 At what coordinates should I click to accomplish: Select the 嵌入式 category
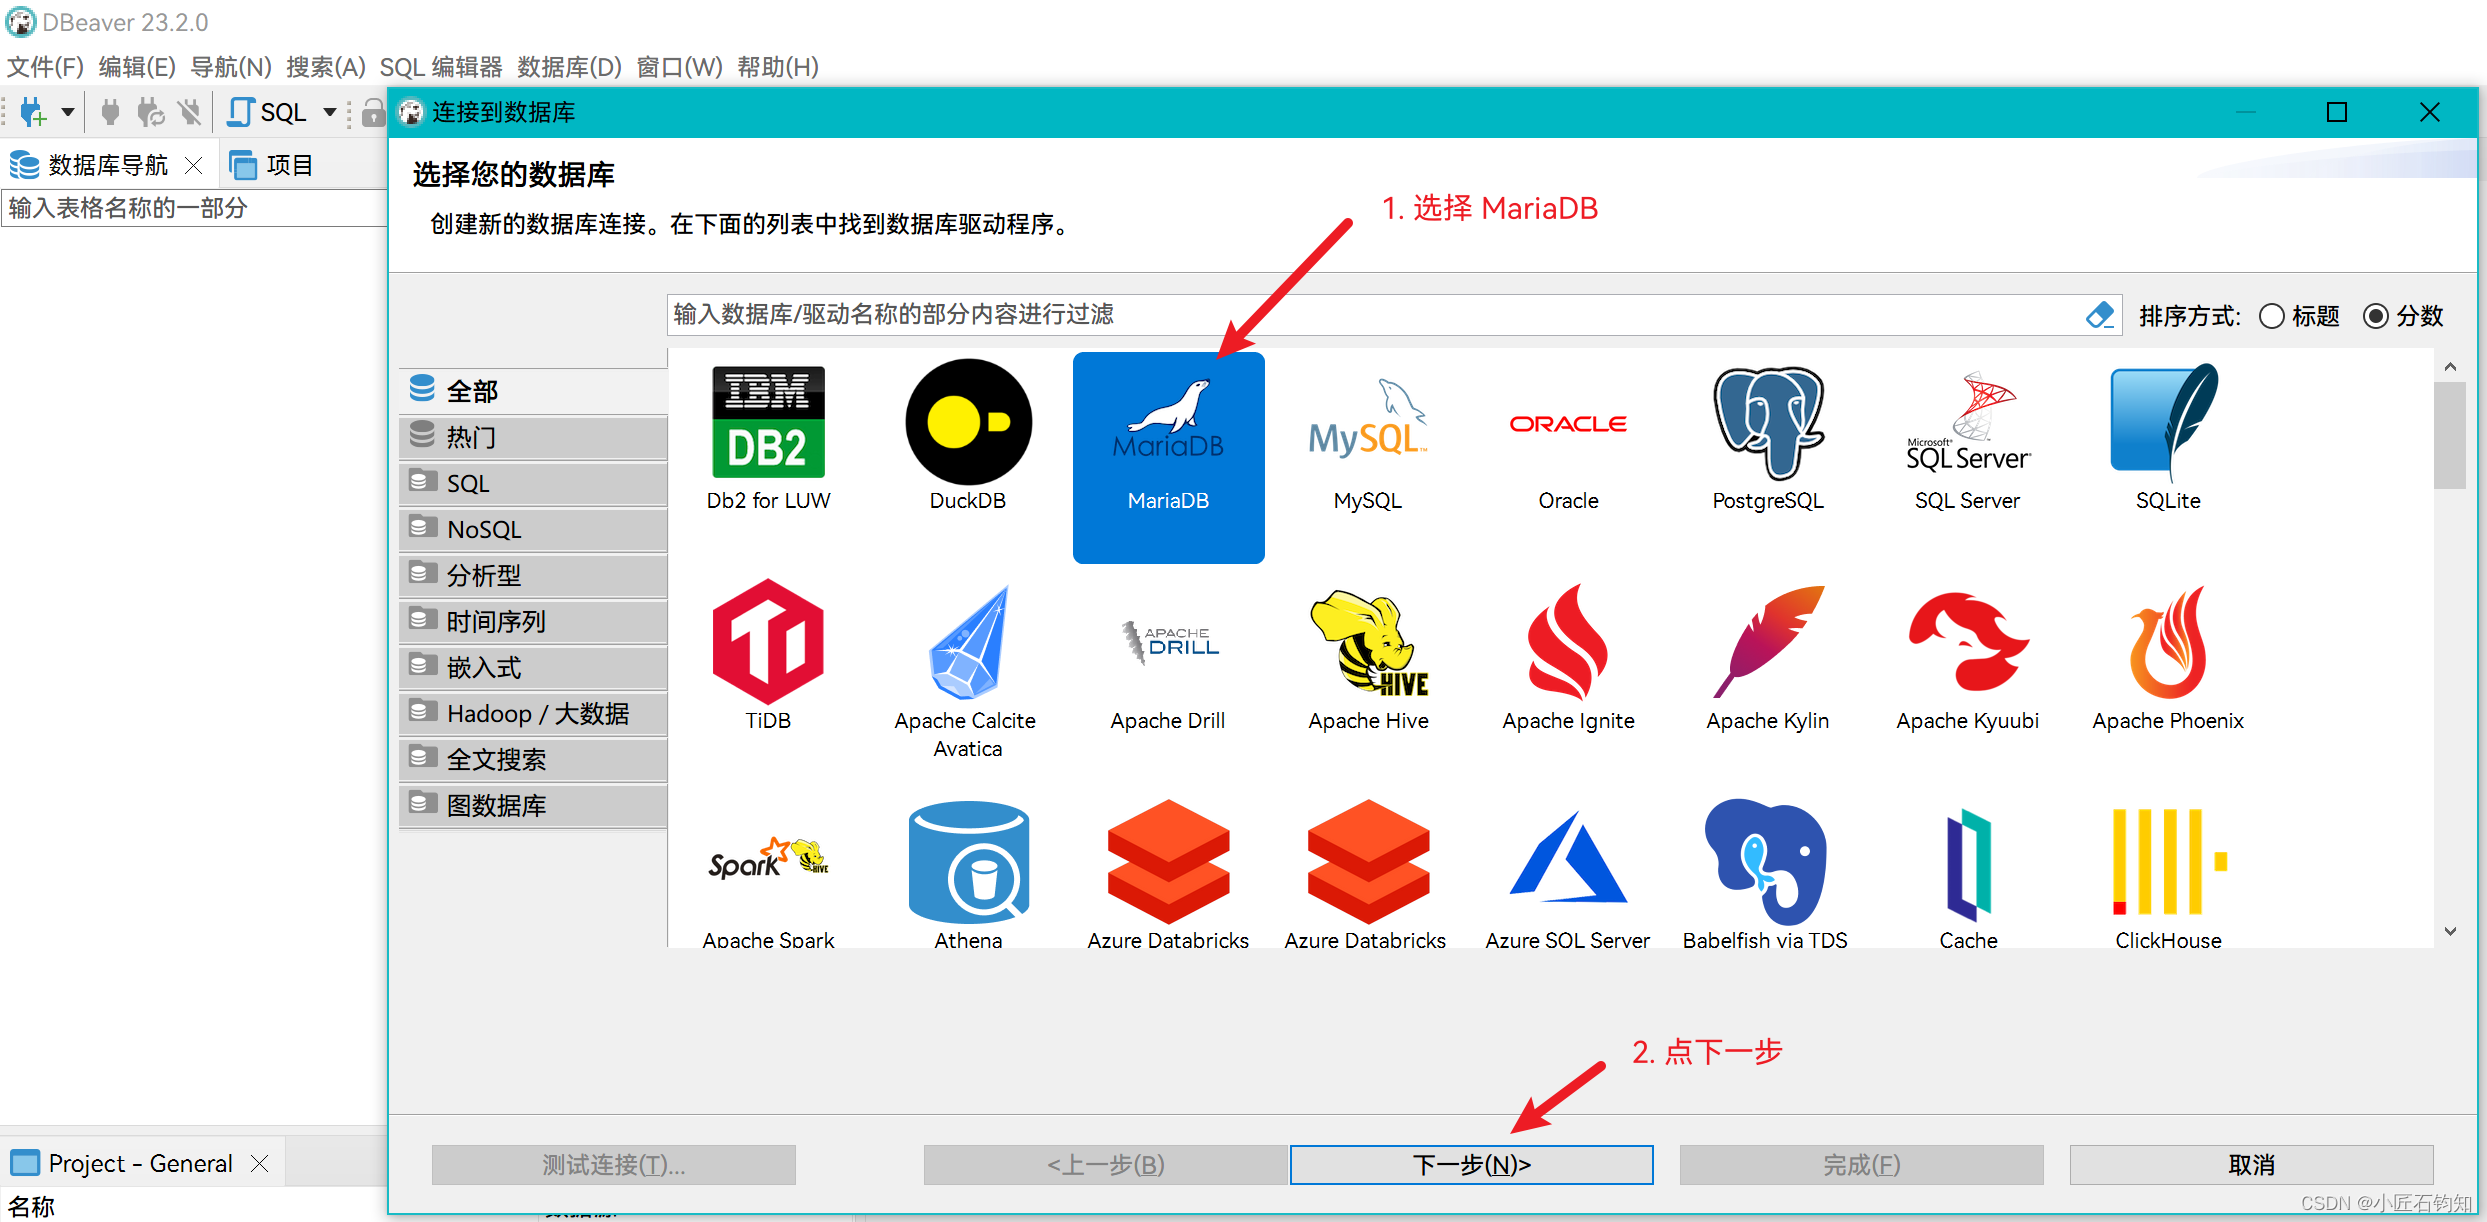pyautogui.click(x=533, y=667)
